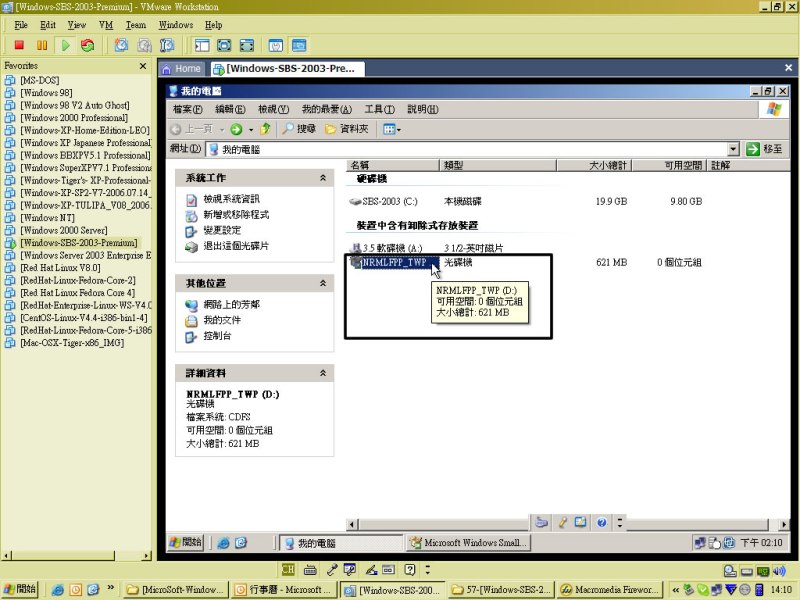Collapse the 系統工作 panel

[x=323, y=178]
